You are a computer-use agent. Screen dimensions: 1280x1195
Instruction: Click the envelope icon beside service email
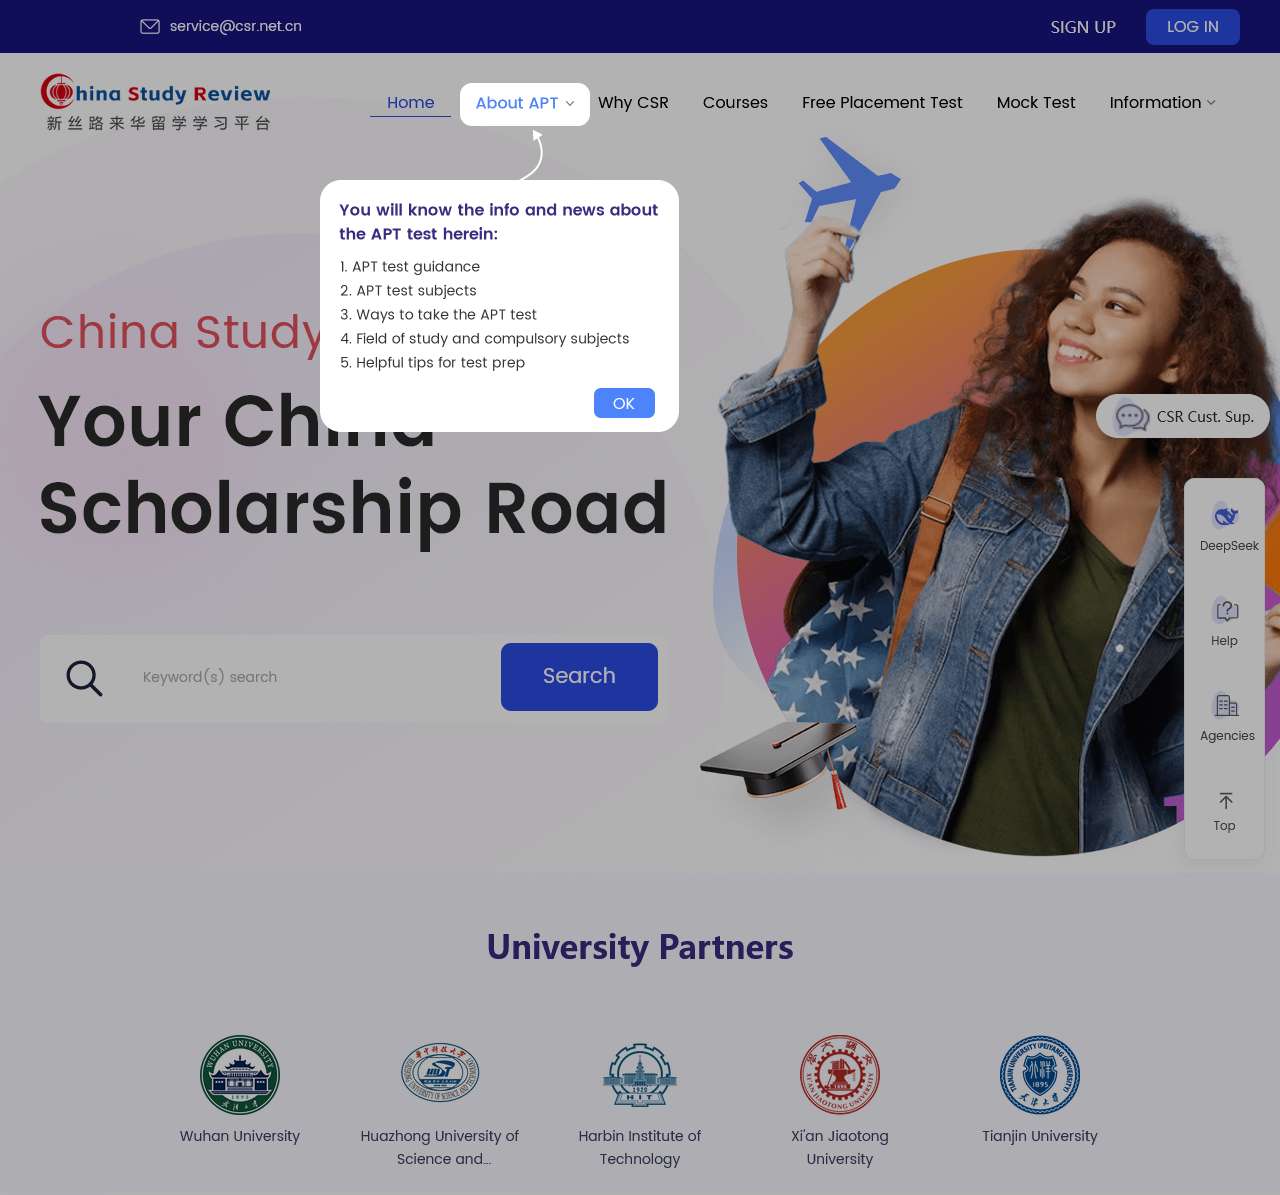pyautogui.click(x=150, y=27)
